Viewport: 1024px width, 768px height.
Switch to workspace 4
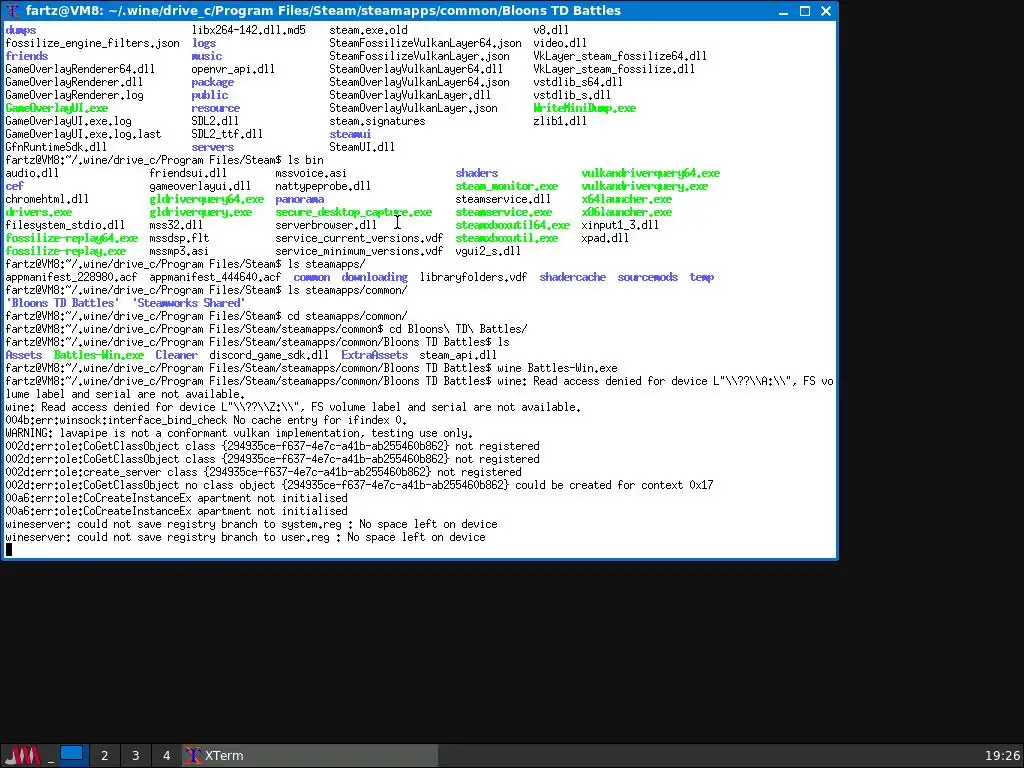pos(166,756)
